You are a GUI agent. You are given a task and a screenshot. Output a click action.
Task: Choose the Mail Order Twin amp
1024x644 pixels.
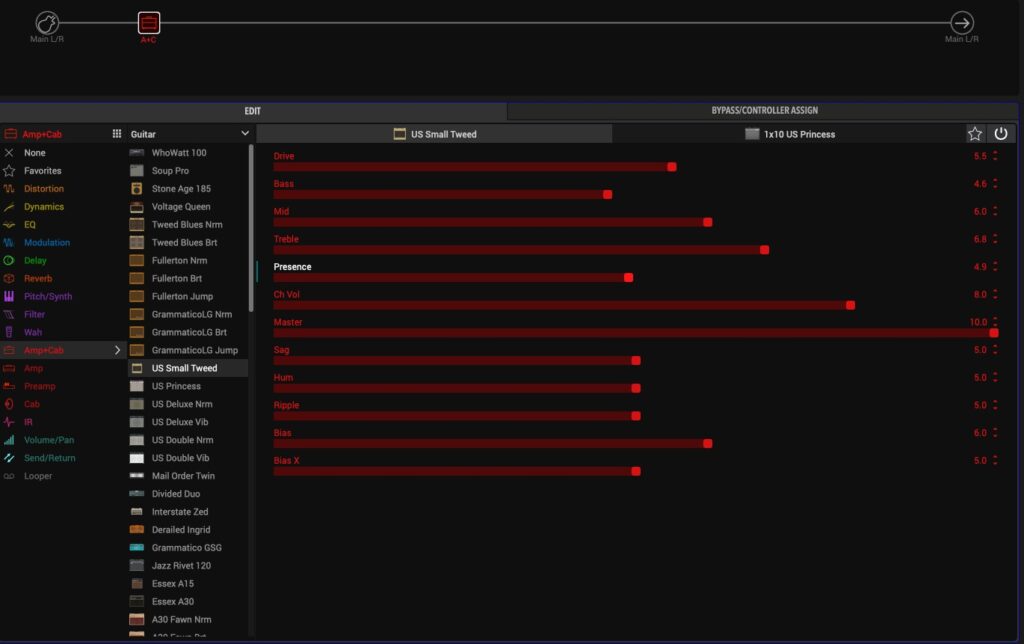pos(183,476)
